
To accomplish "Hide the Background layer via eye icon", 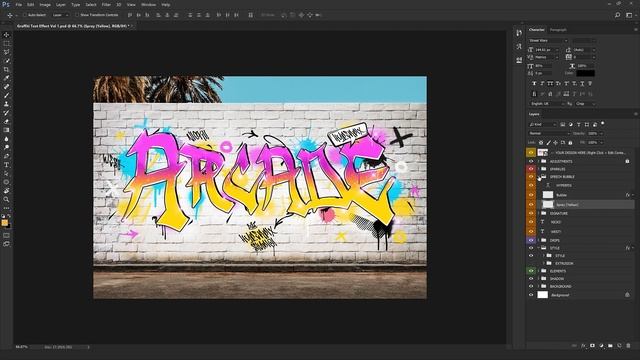I will 531,295.
